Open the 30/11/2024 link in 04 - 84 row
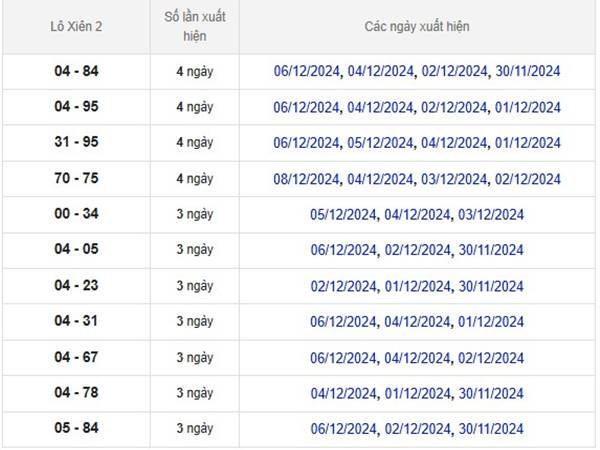This screenshot has width=600, height=450. tap(528, 71)
